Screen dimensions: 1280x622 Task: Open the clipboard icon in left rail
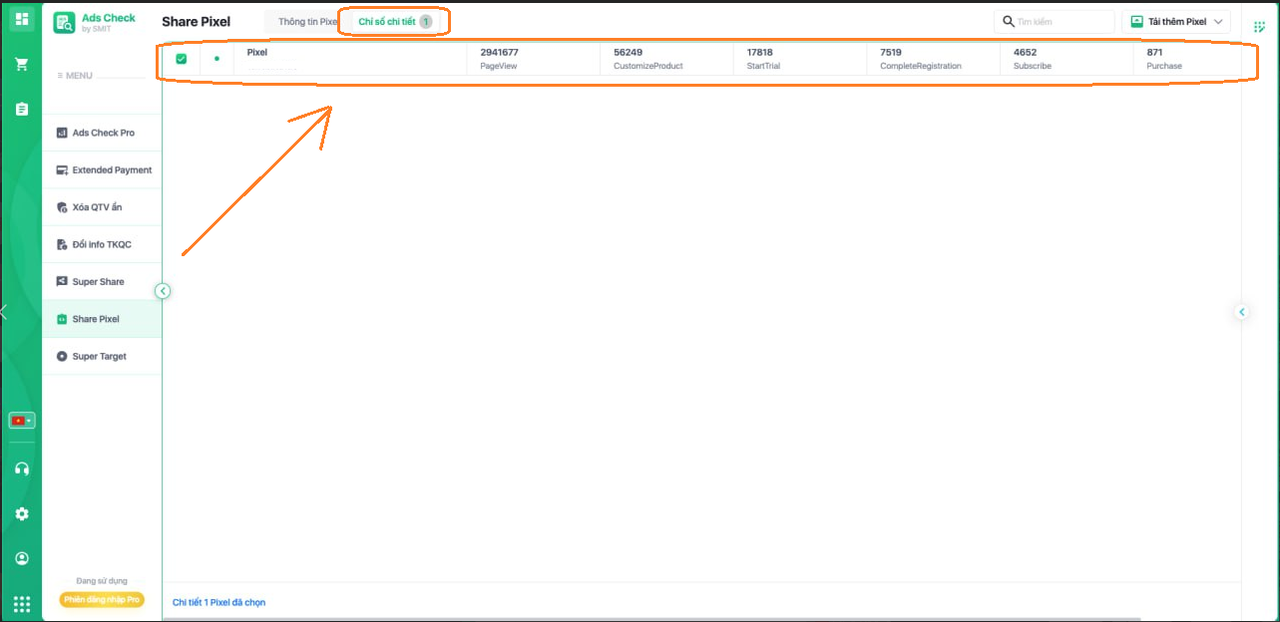coord(22,109)
